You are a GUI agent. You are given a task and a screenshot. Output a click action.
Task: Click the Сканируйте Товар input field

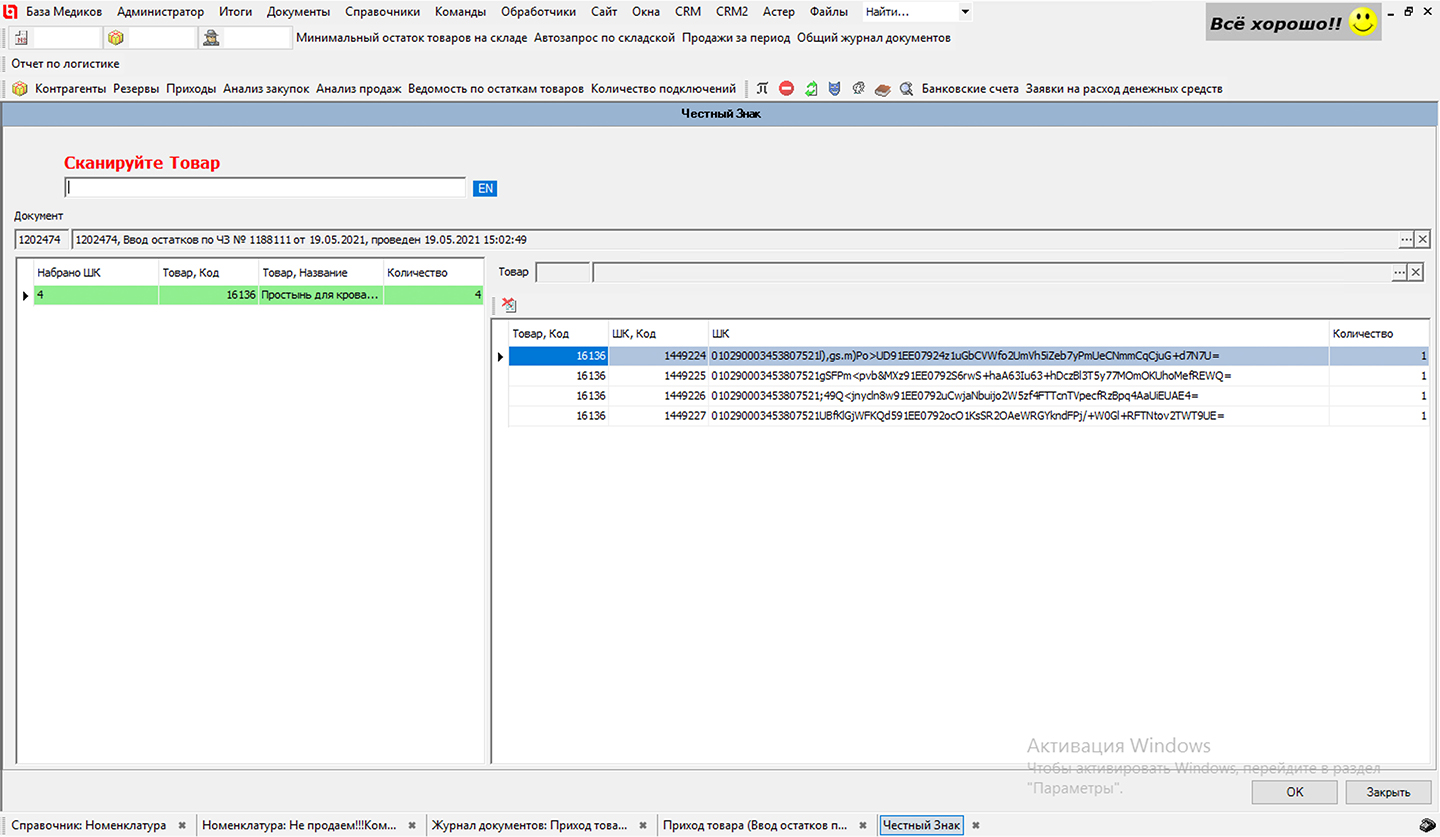click(x=265, y=188)
